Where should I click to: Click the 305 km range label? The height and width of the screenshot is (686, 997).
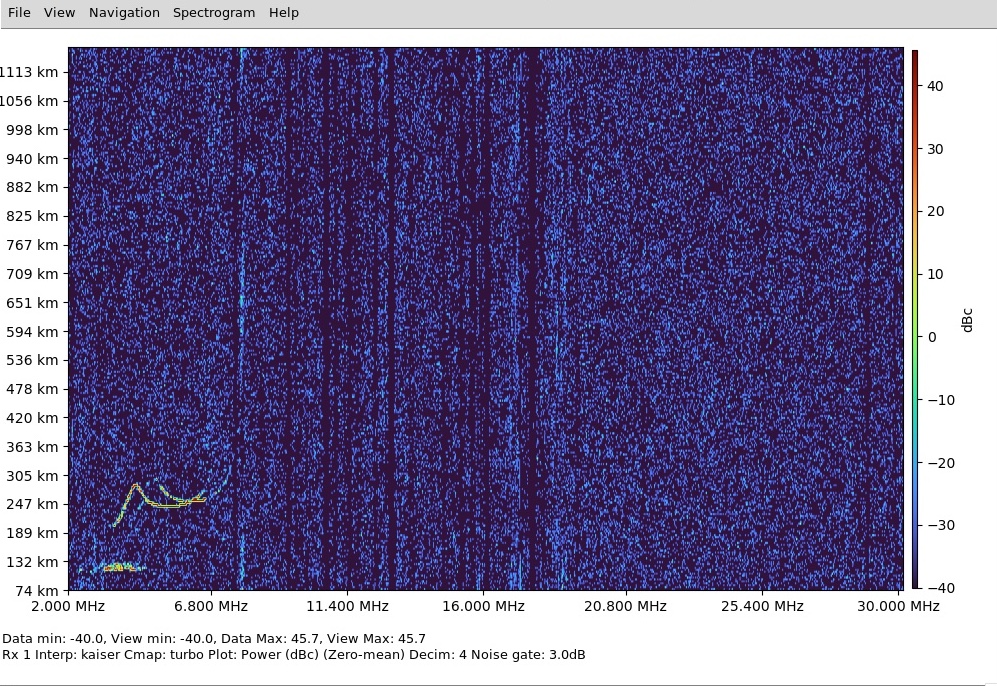32,476
